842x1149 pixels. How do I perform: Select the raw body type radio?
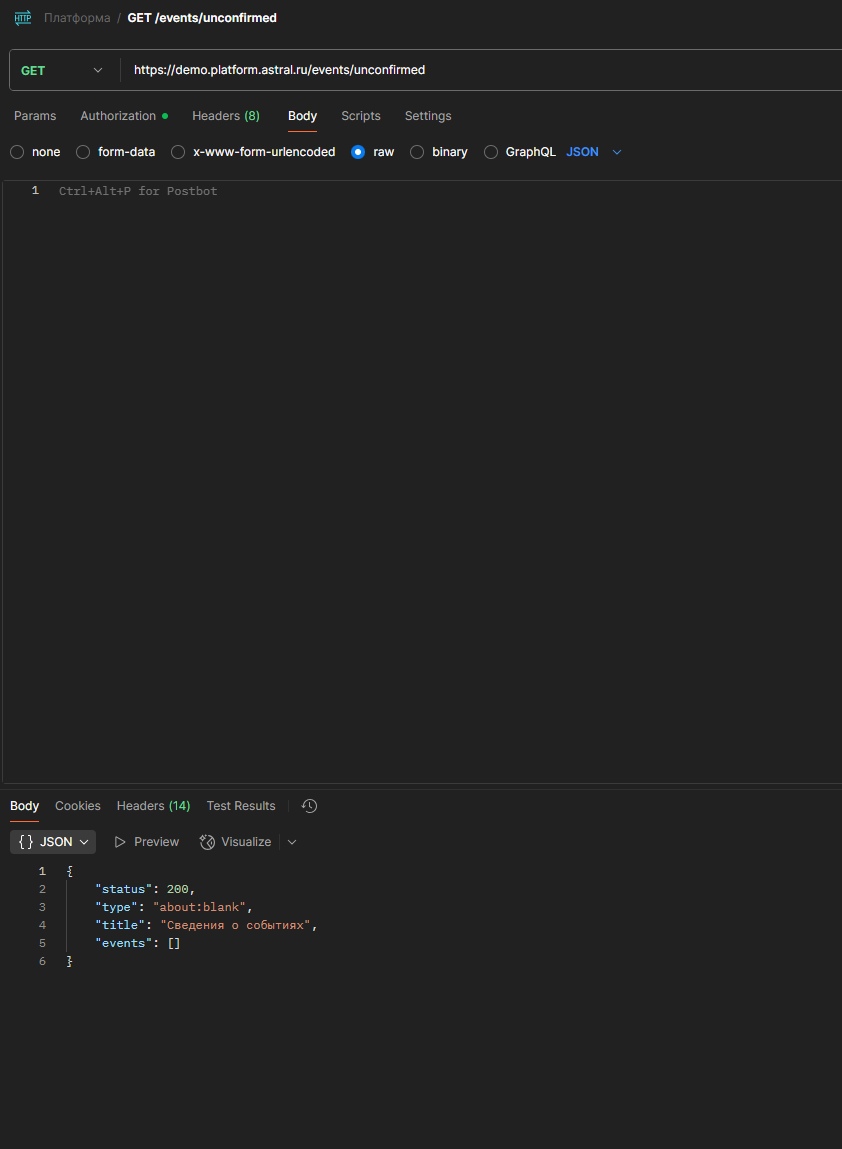click(358, 152)
